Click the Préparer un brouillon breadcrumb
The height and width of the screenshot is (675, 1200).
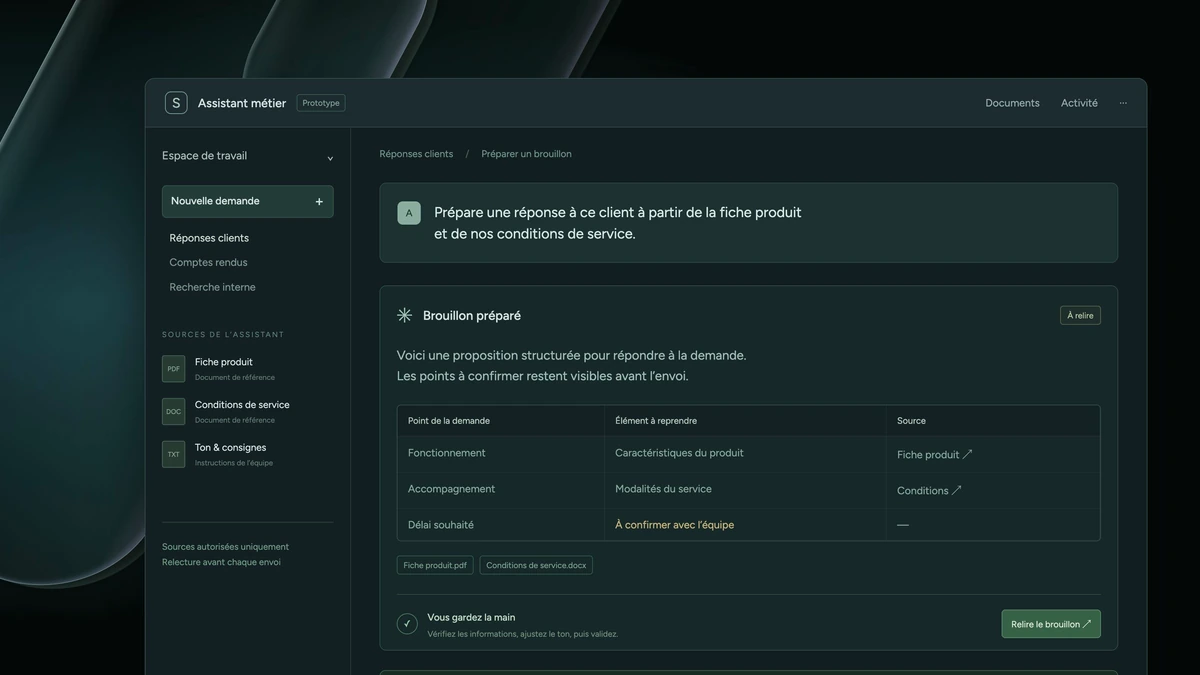tap(526, 154)
